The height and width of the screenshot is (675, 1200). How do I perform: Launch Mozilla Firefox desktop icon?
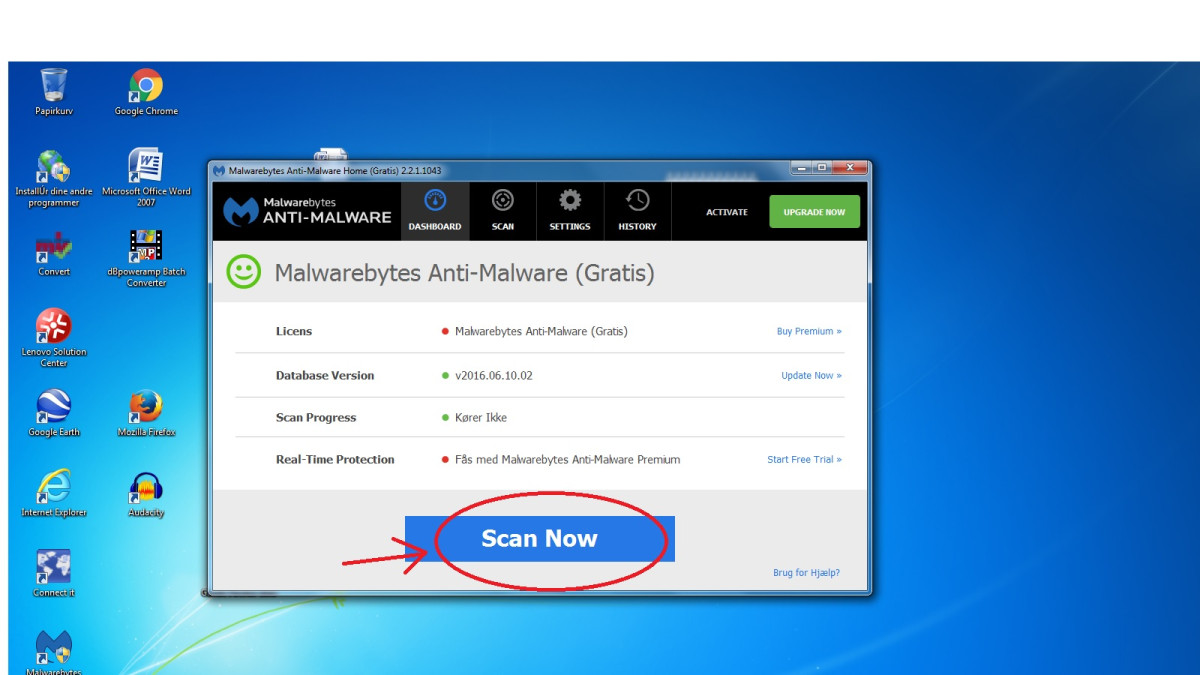tap(146, 413)
